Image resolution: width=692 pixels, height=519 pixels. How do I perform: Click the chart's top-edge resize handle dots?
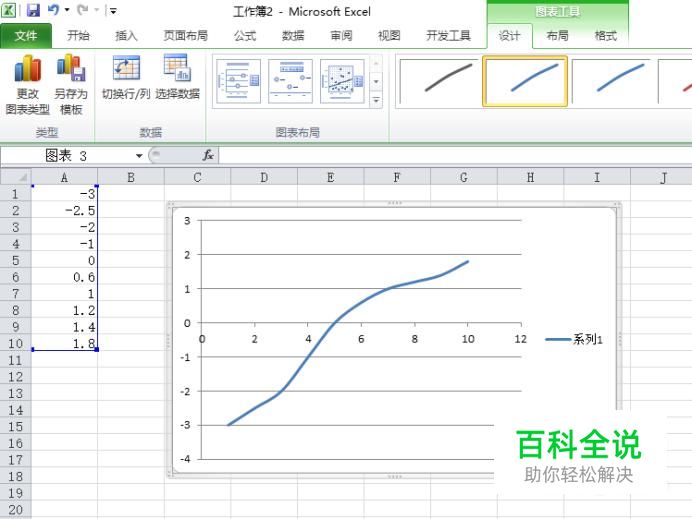[395, 203]
